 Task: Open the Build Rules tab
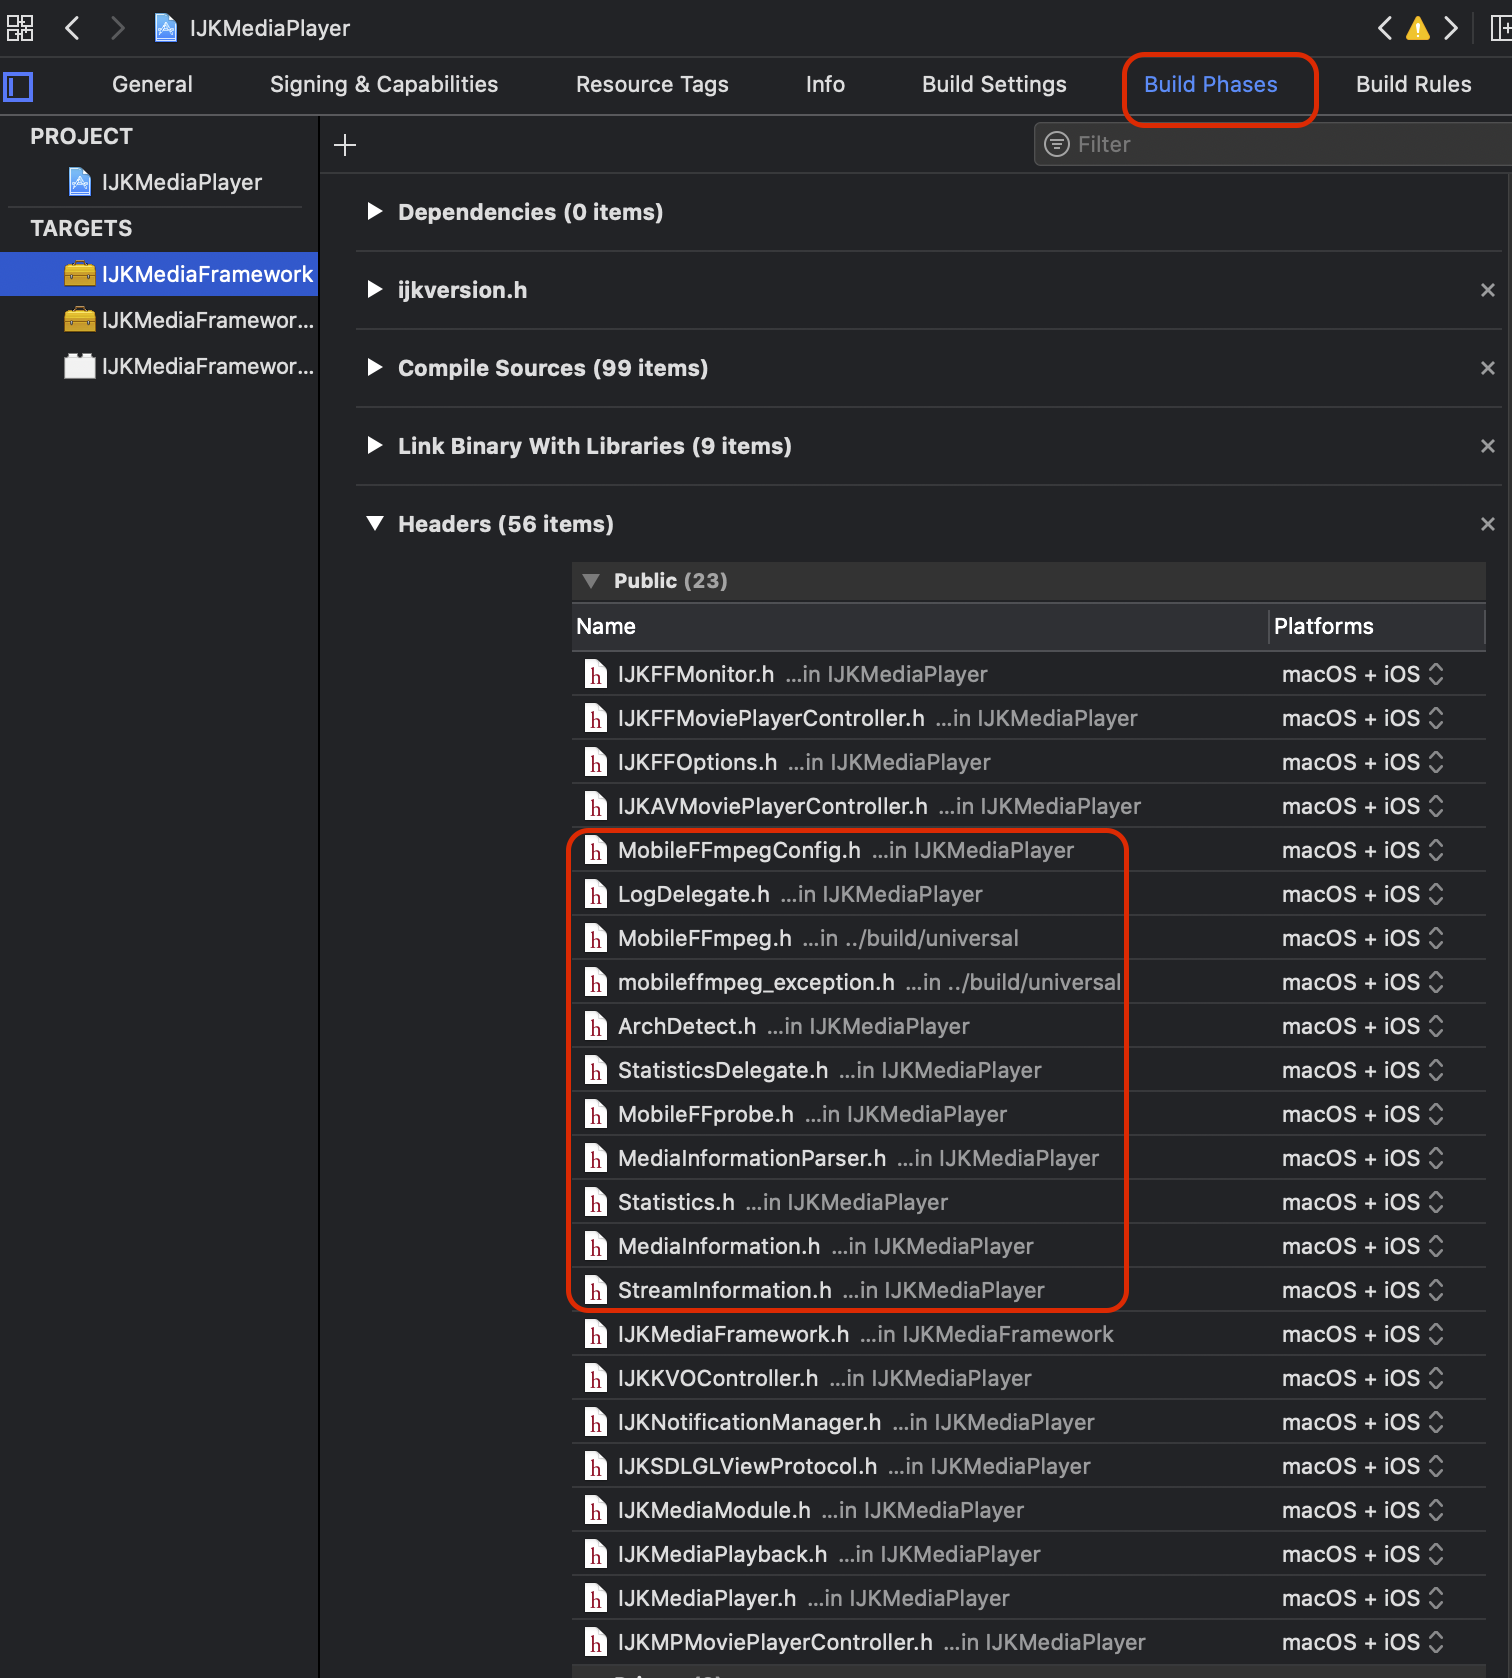click(1413, 85)
